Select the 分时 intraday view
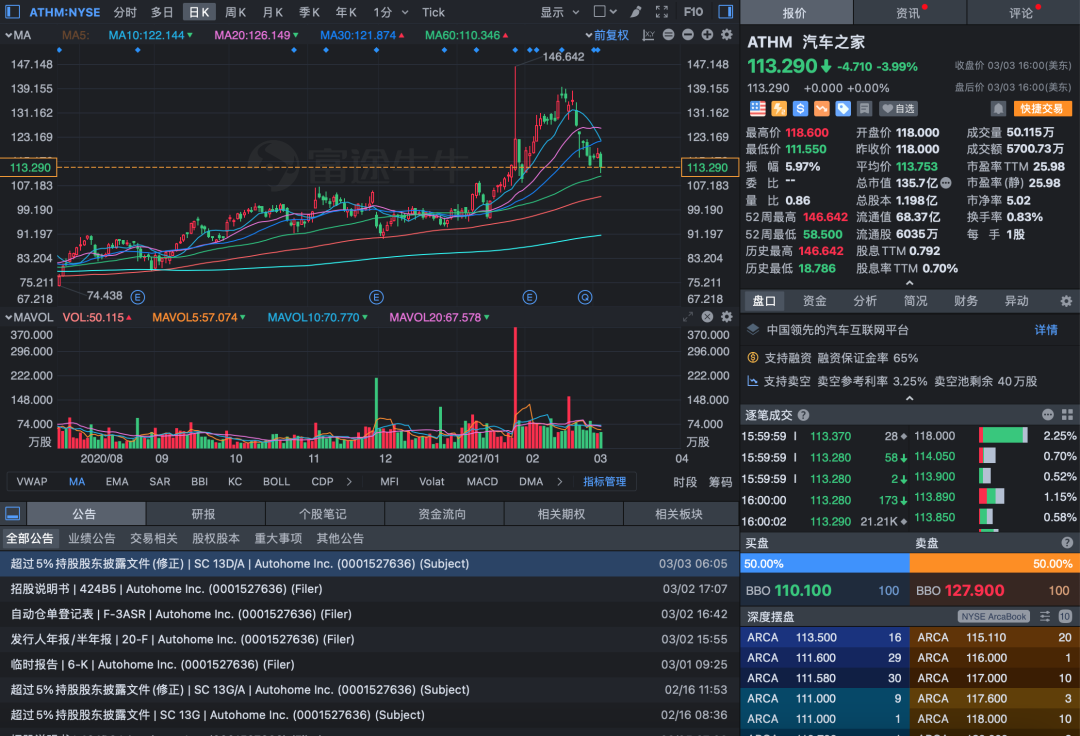This screenshot has height=736, width=1080. click(125, 12)
